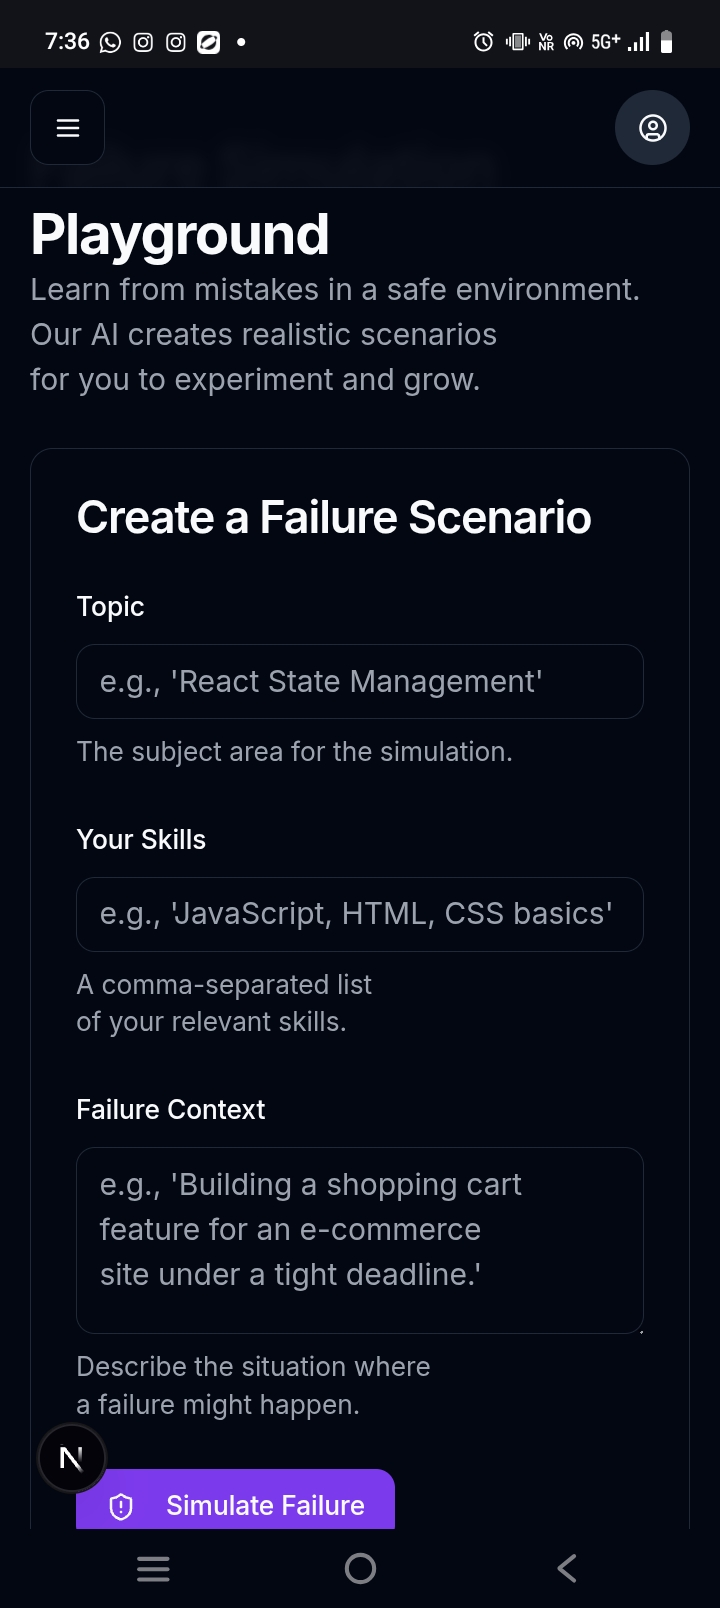Image resolution: width=720 pixels, height=1608 pixels.
Task: Open the hamburger navigation menu
Action: 67,128
